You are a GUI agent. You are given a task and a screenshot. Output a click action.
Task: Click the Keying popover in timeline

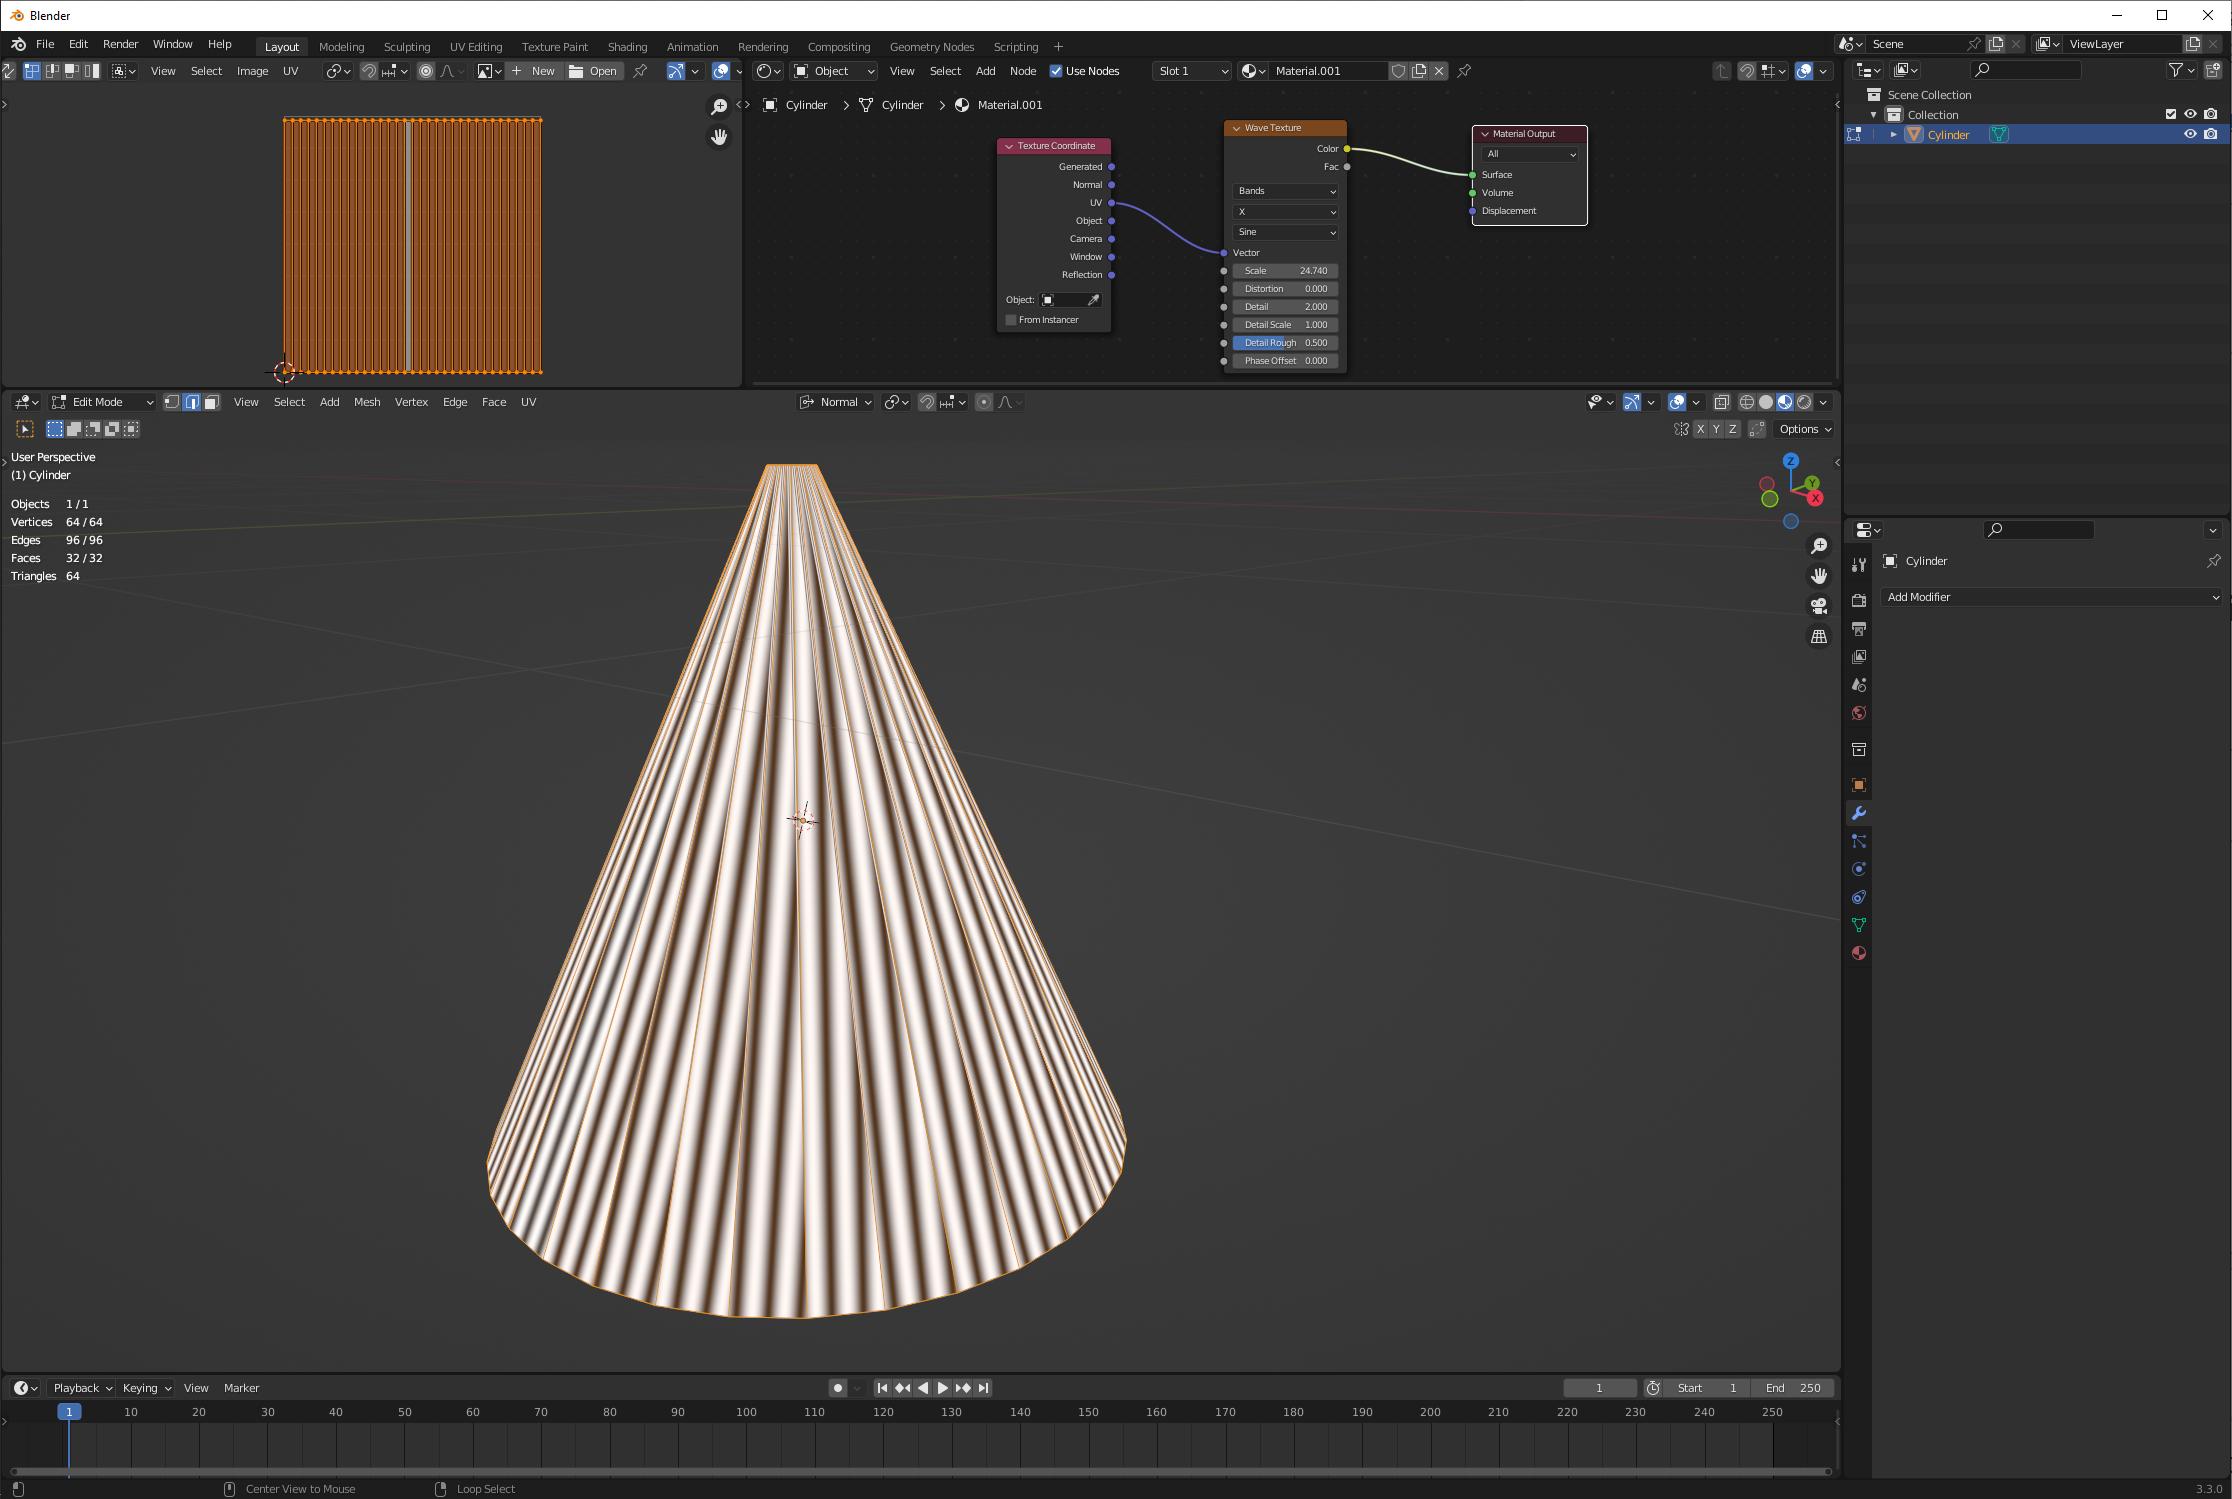click(x=146, y=1388)
